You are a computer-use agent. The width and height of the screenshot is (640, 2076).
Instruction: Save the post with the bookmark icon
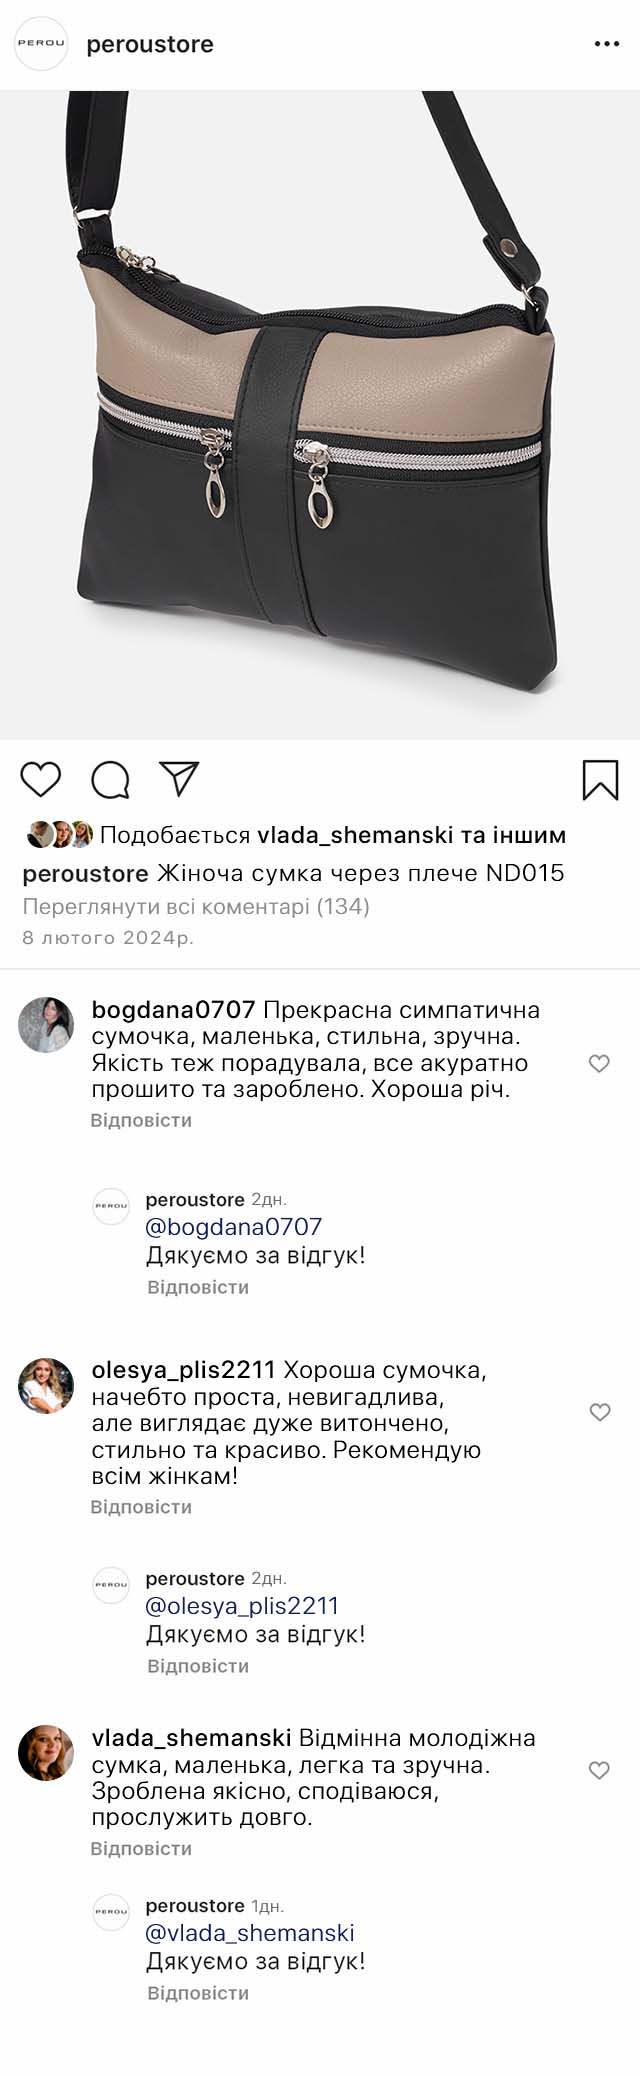click(600, 780)
